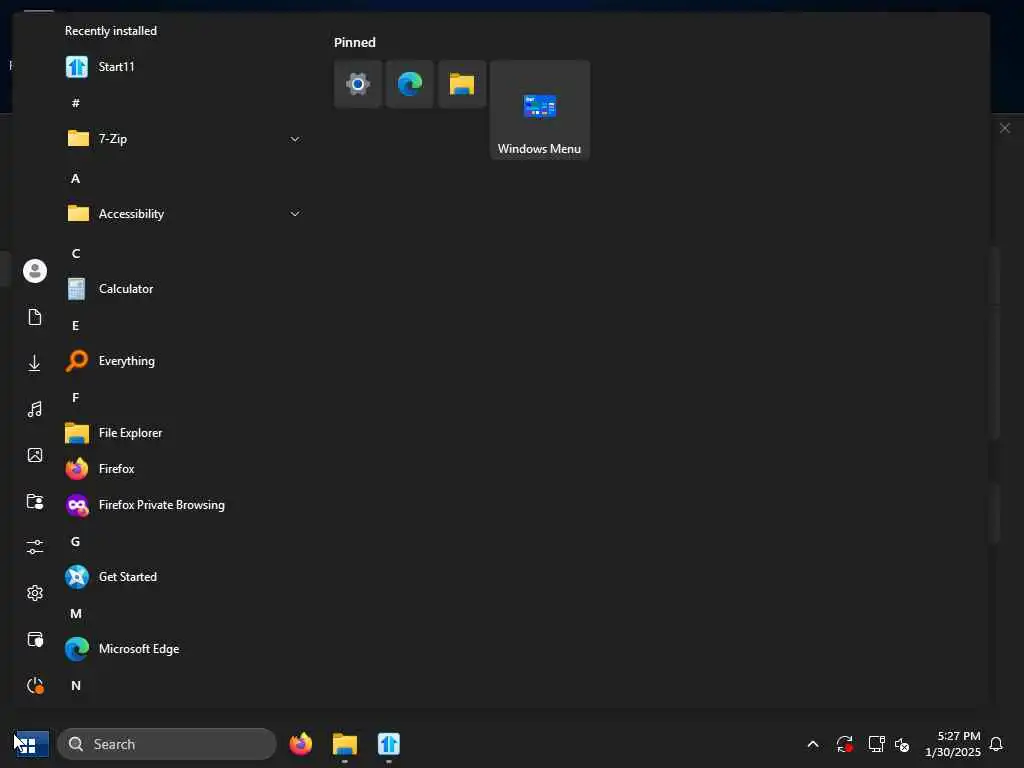Open Downloads from the sidebar
Viewport: 1024px width, 768px height.
point(35,363)
